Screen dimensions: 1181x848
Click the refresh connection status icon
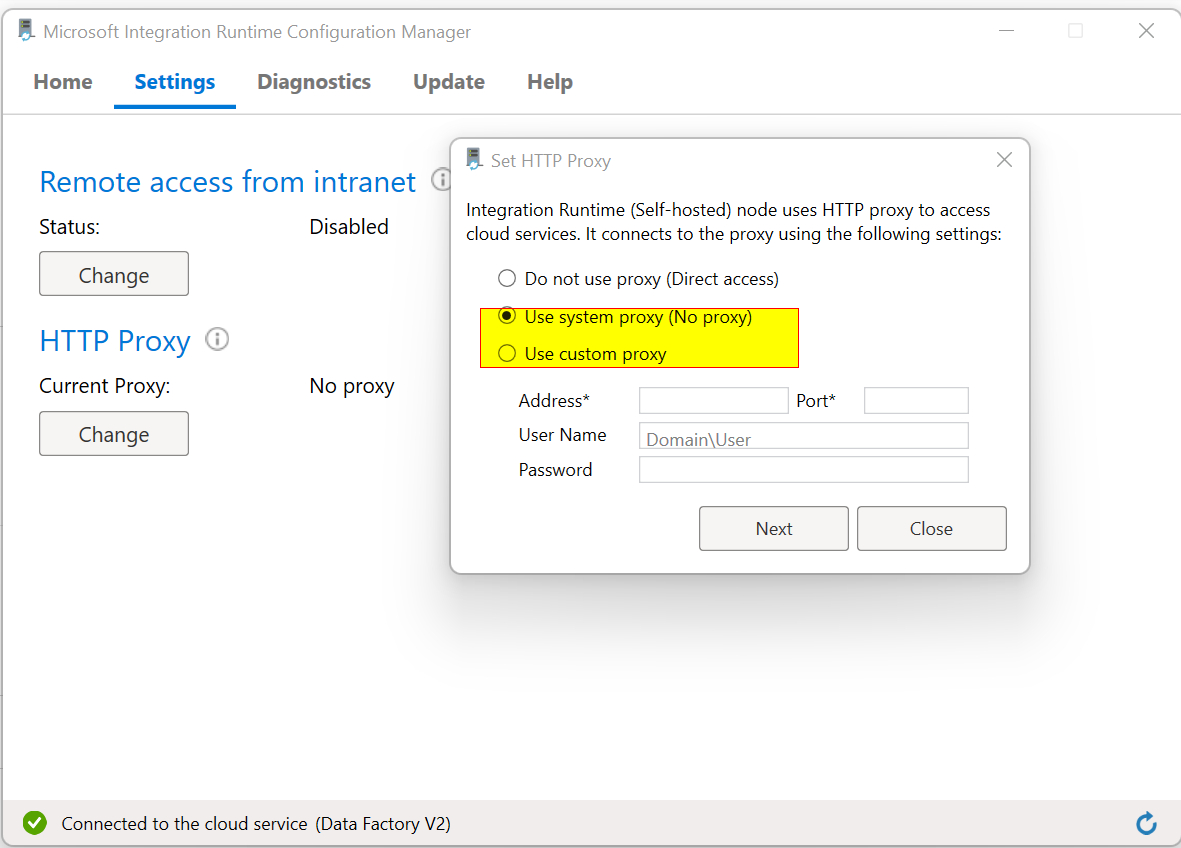1146,822
